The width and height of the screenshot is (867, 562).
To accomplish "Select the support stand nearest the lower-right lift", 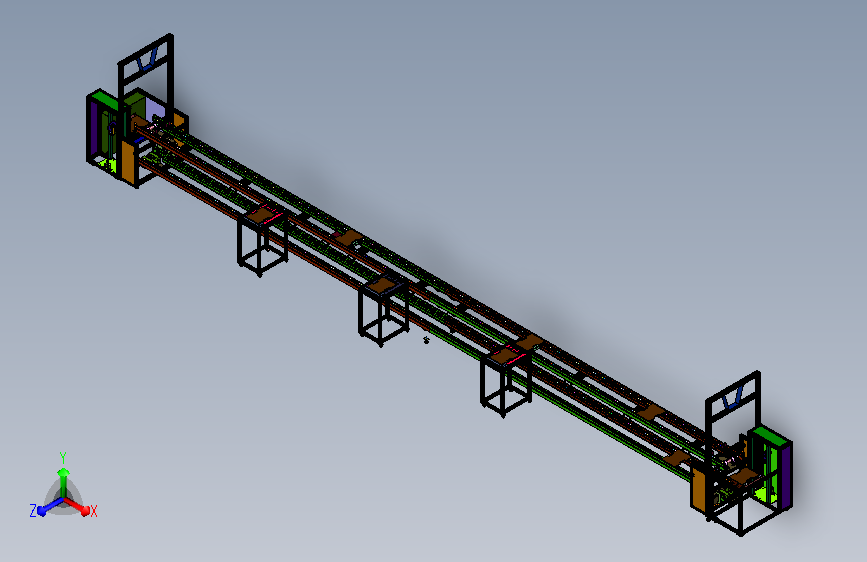I will pyautogui.click(x=505, y=382).
